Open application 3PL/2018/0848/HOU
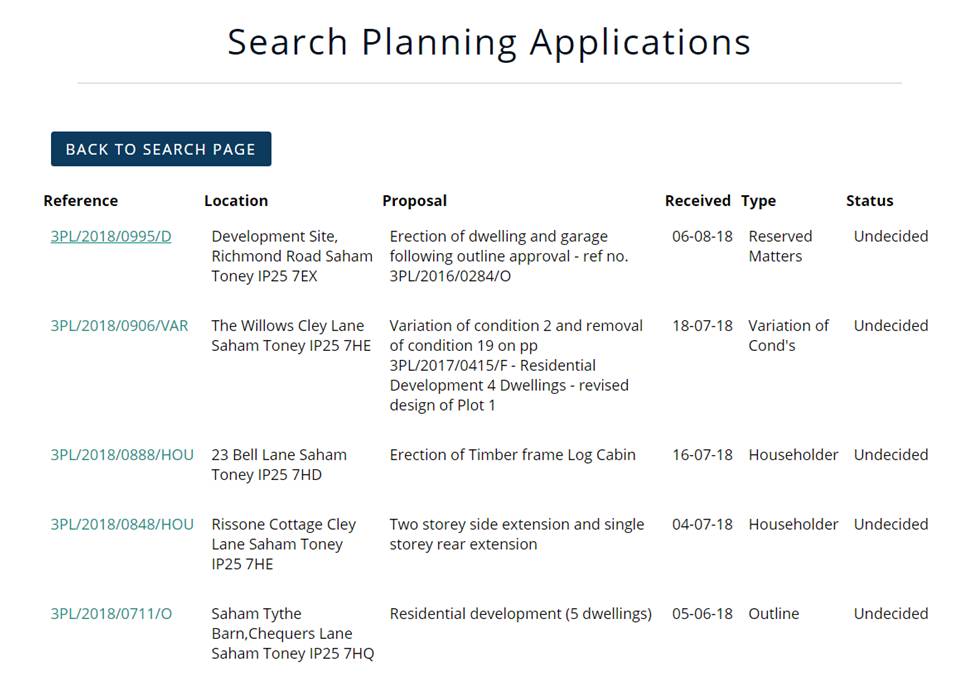This screenshot has width=968, height=681. 122,525
